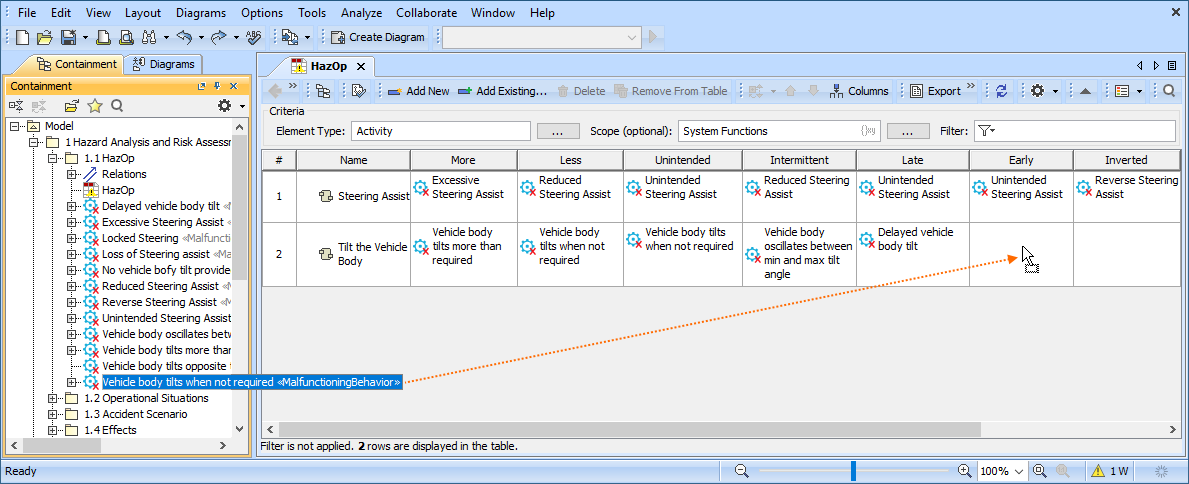
Task: Click the zoom in magnifier icon
Action: click(x=964, y=471)
